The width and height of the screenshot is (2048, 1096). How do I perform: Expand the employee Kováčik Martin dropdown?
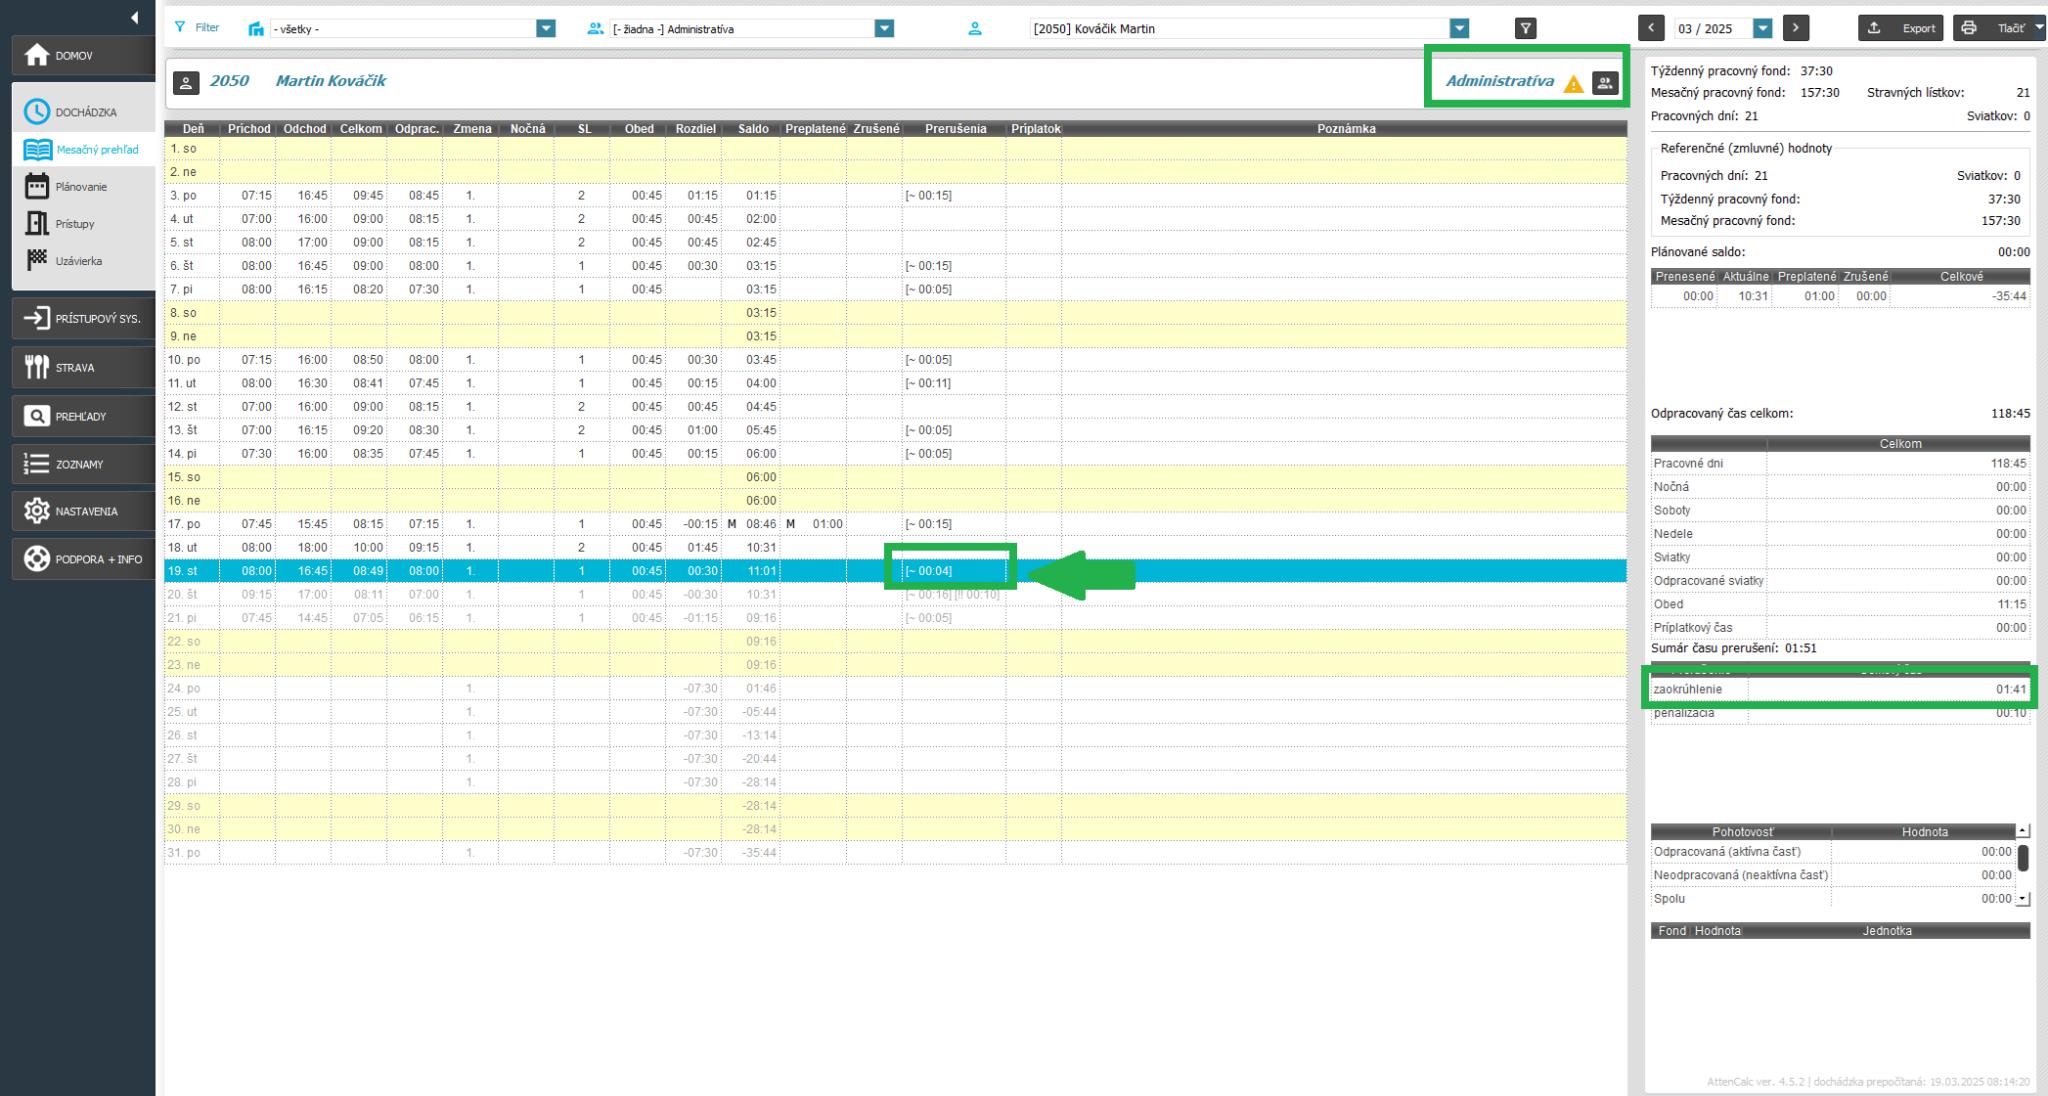point(1460,29)
